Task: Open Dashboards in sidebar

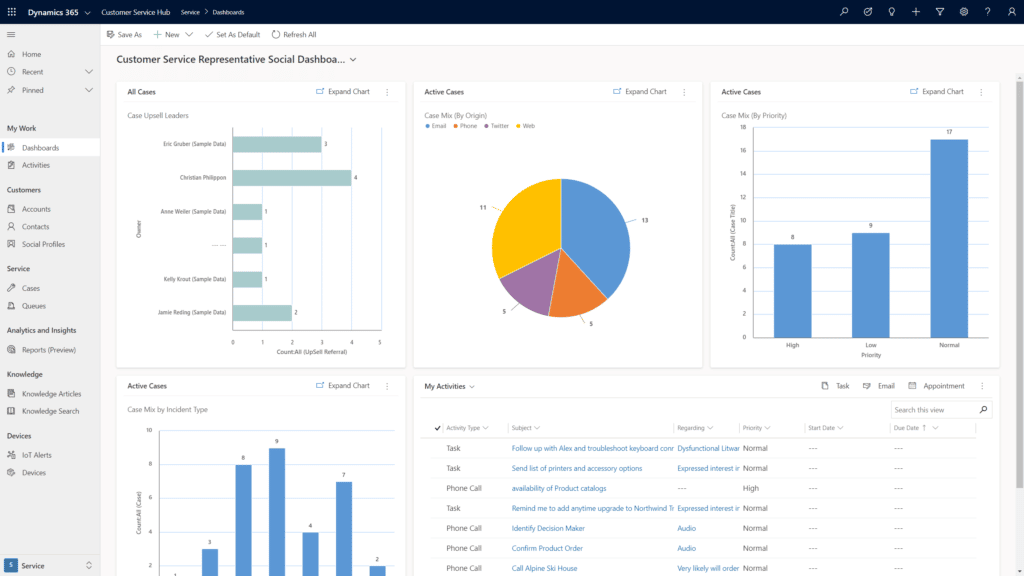Action: pyautogui.click(x=50, y=148)
